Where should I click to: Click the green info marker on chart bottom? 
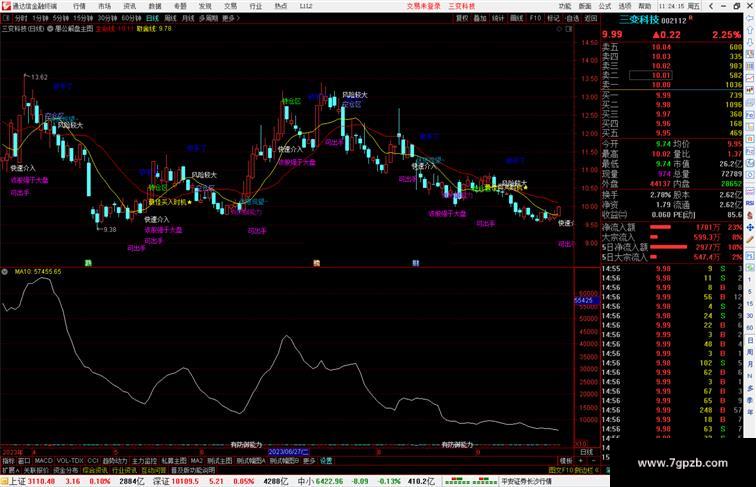tap(88, 263)
